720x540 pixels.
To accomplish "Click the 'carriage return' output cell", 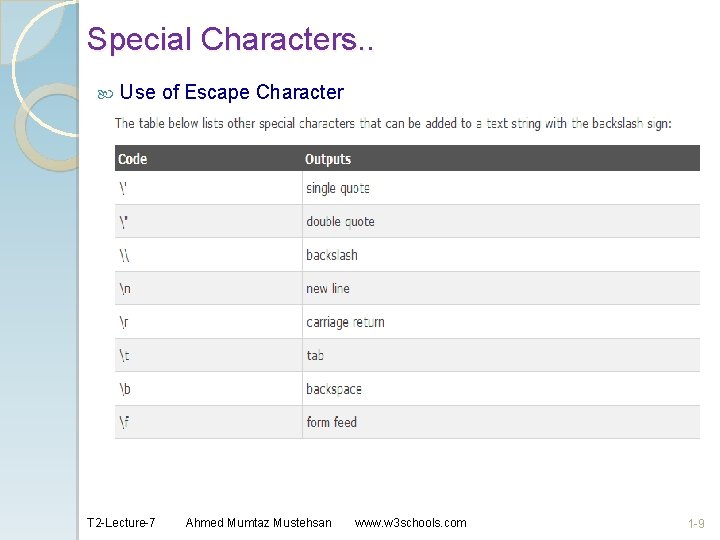I will click(x=345, y=322).
